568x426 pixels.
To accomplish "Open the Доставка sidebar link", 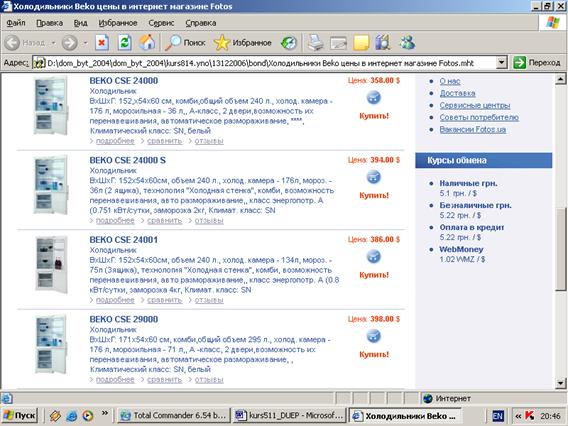I will tap(457, 93).
